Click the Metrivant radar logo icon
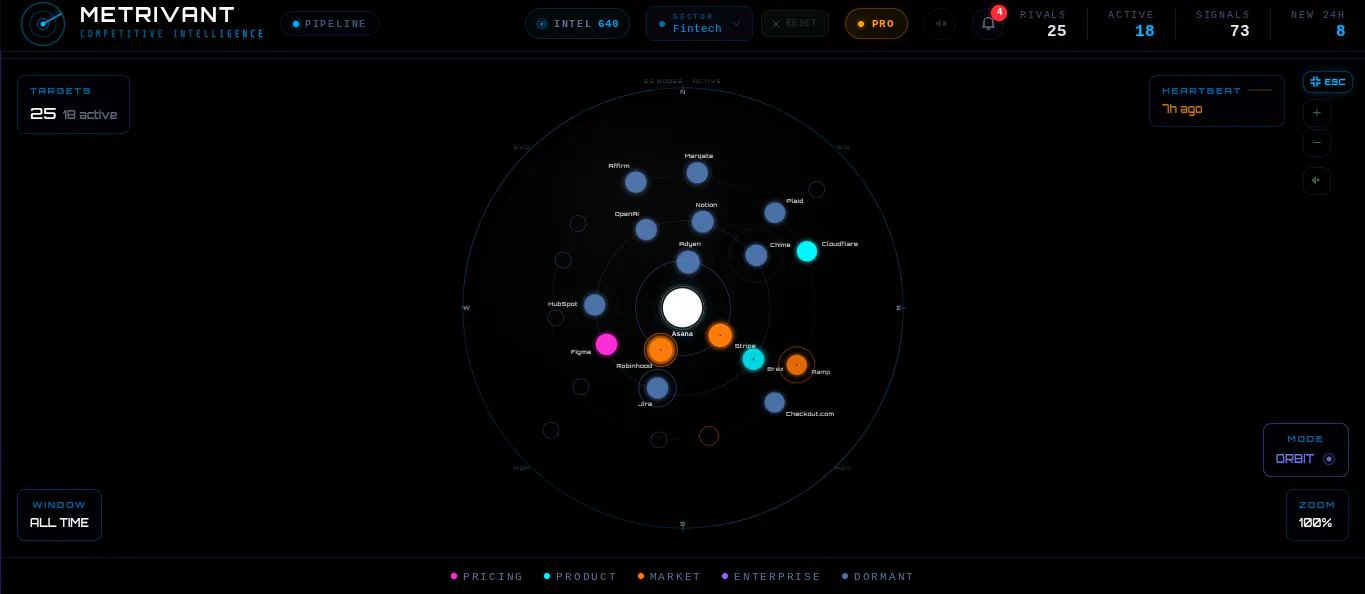This screenshot has width=1365, height=594. [43, 23]
